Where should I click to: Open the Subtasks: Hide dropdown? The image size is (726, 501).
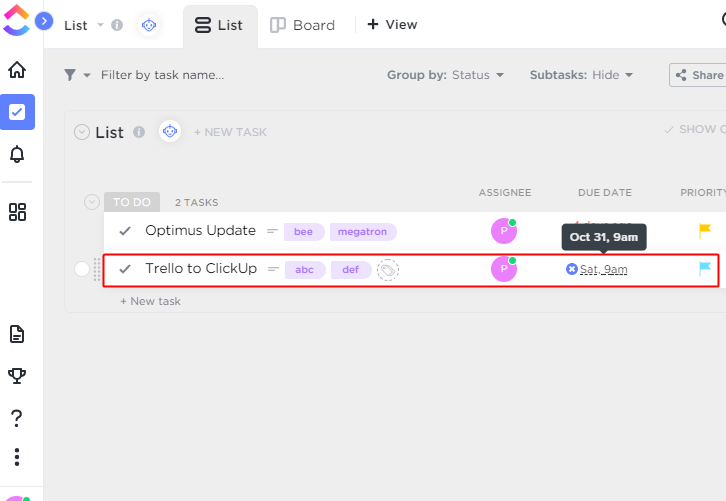(581, 75)
